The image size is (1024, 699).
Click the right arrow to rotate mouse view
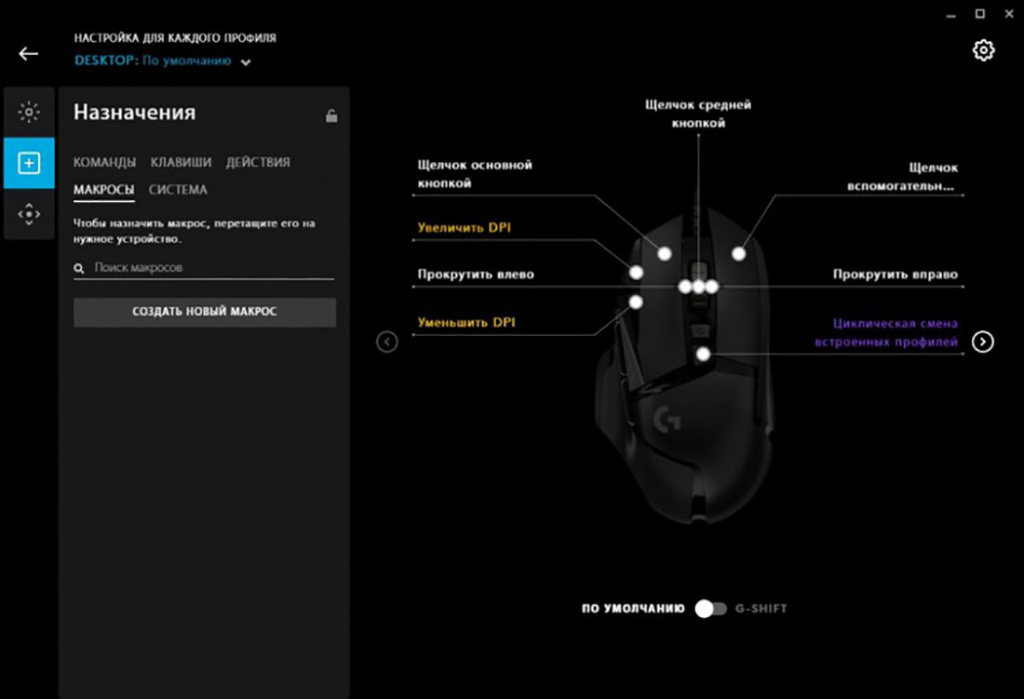coord(983,342)
